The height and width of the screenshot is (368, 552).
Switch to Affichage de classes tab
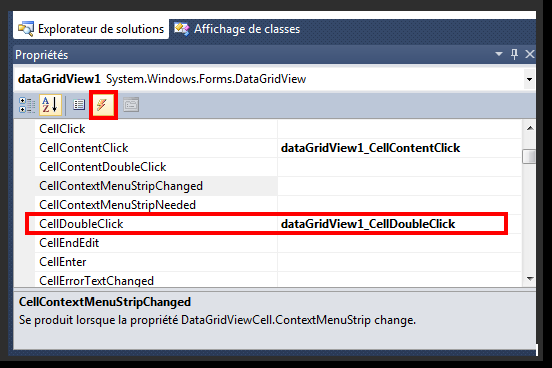click(237, 29)
